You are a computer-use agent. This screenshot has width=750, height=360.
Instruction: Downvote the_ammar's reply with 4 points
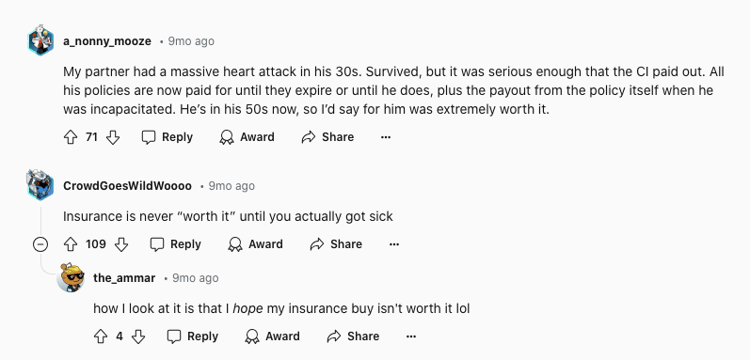(x=138, y=337)
